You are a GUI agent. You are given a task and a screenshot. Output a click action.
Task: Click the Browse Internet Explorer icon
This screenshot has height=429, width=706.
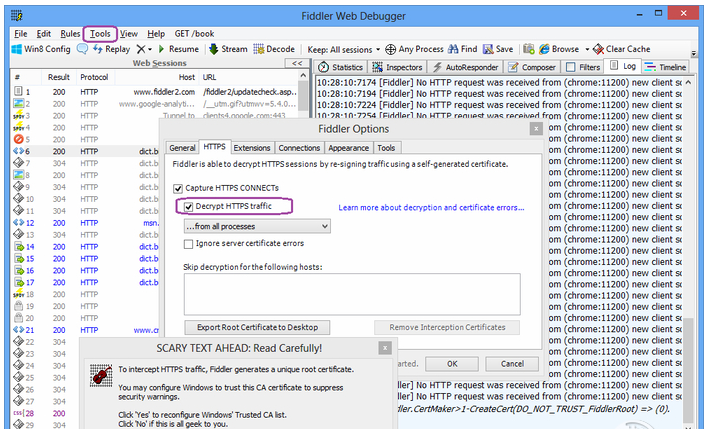(544, 49)
